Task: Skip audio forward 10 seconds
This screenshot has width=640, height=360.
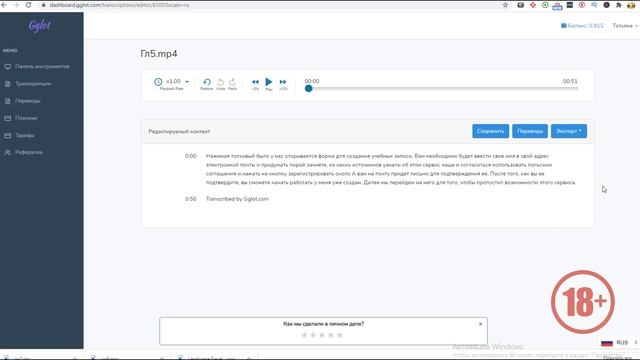Action: (283, 82)
